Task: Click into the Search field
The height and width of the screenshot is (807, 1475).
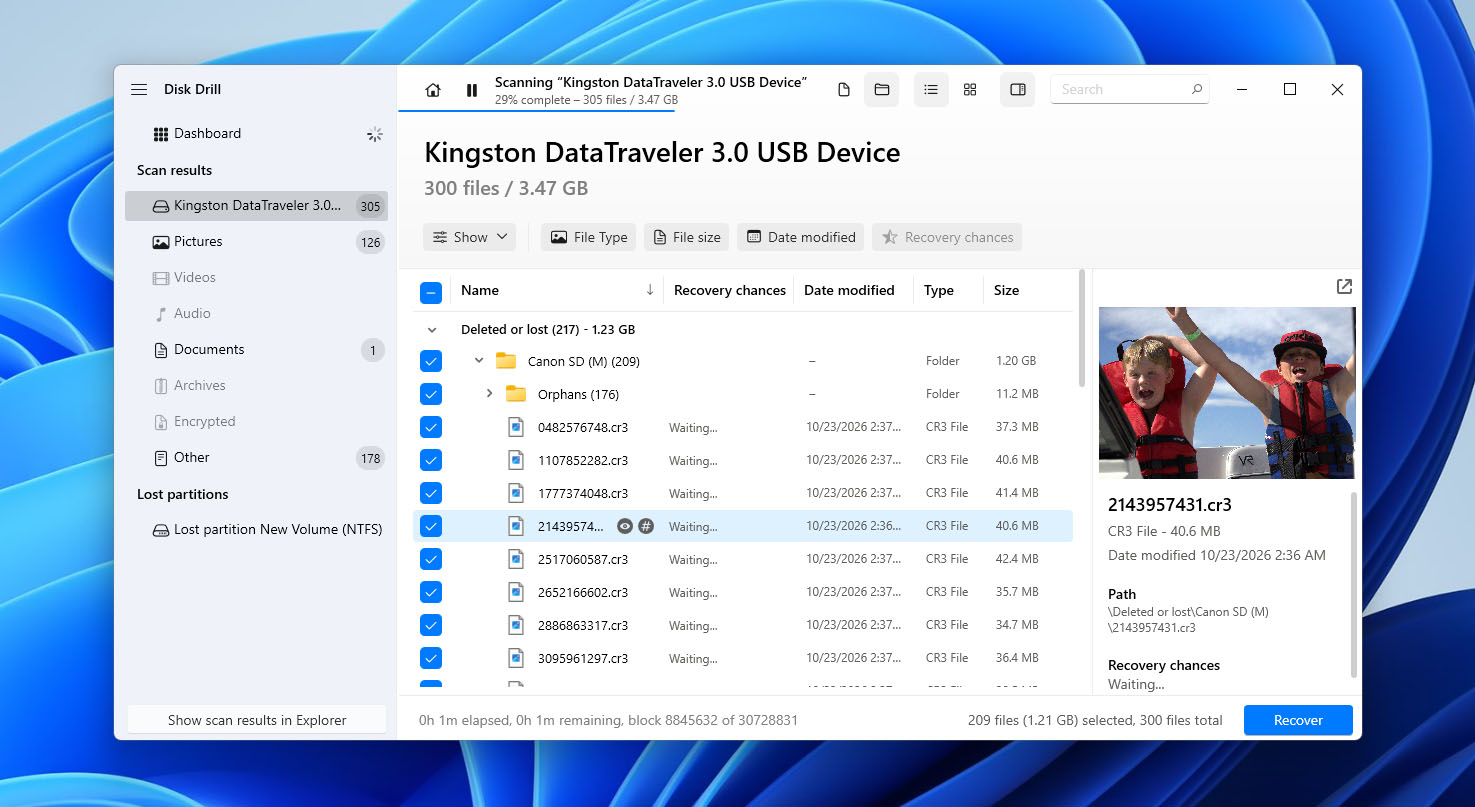Action: [1129, 90]
